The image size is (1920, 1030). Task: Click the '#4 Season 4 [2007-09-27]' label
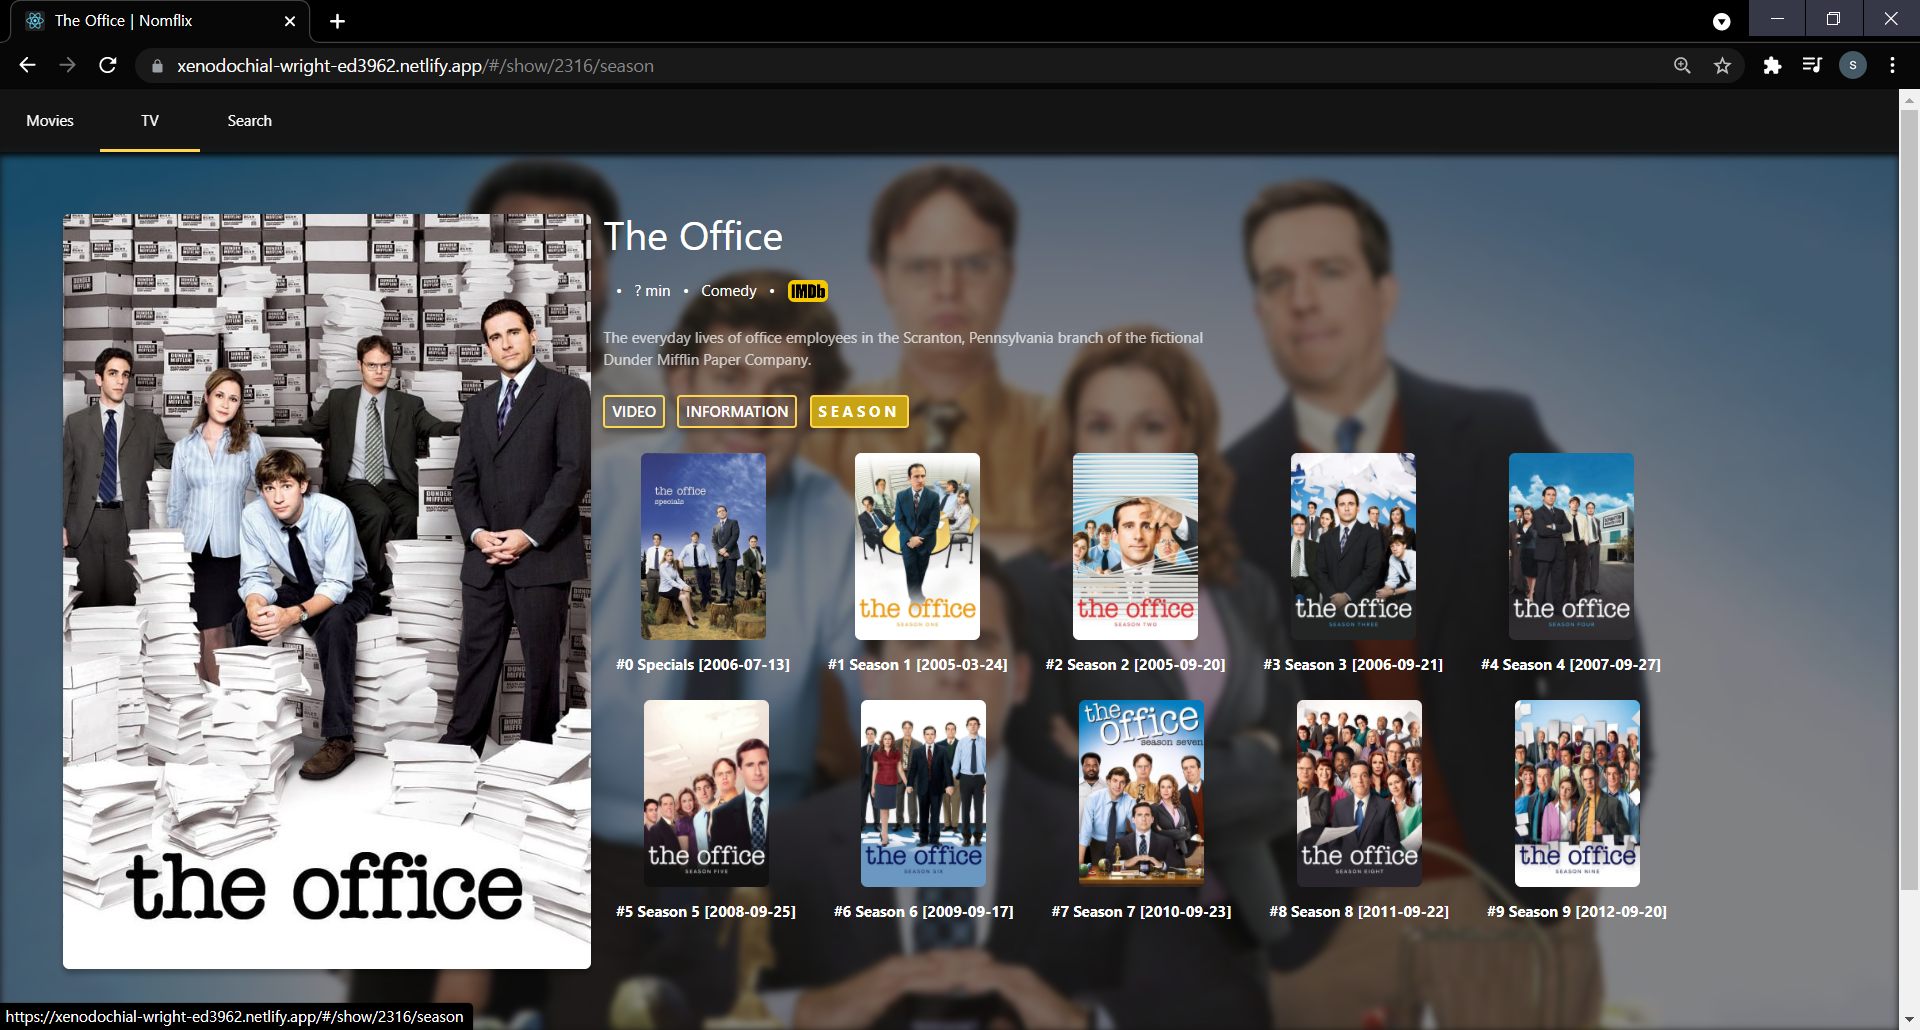pyautogui.click(x=1571, y=664)
